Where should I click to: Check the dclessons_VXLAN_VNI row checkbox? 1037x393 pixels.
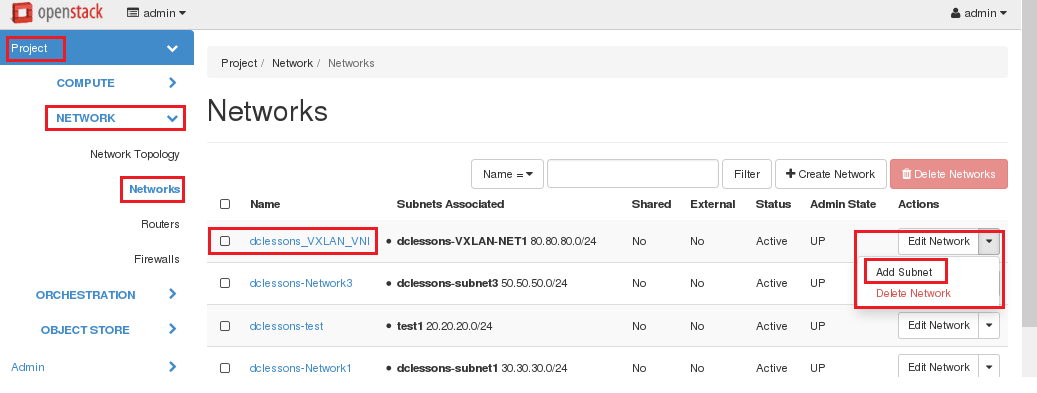(225, 241)
